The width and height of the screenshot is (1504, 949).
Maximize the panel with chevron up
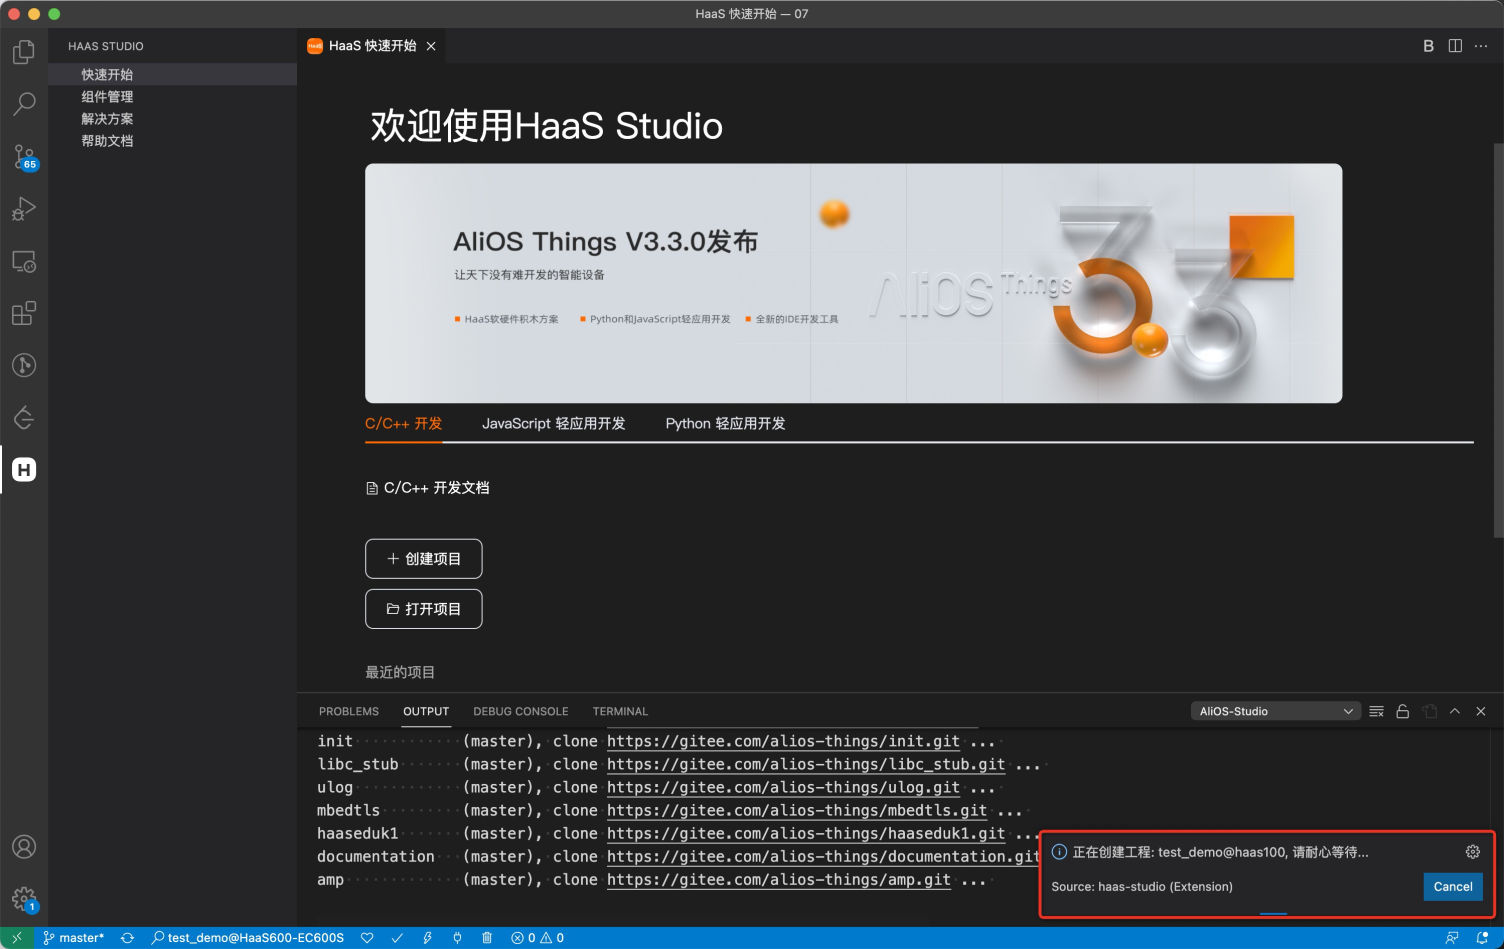pos(1455,711)
